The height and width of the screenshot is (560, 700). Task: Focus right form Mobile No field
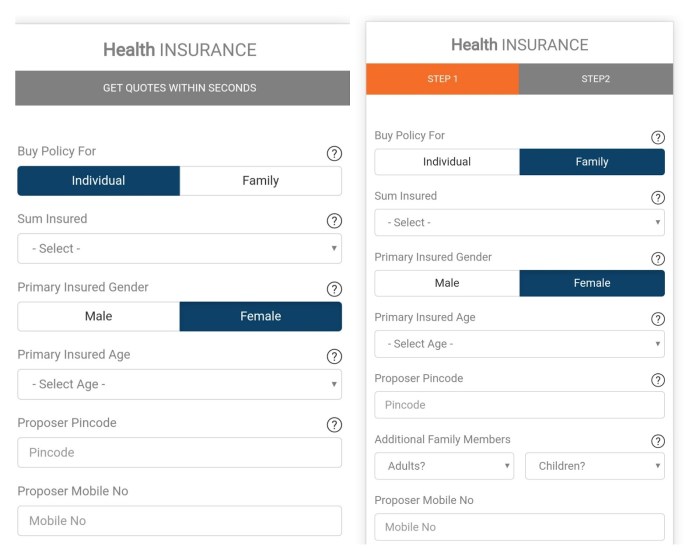tap(519, 527)
